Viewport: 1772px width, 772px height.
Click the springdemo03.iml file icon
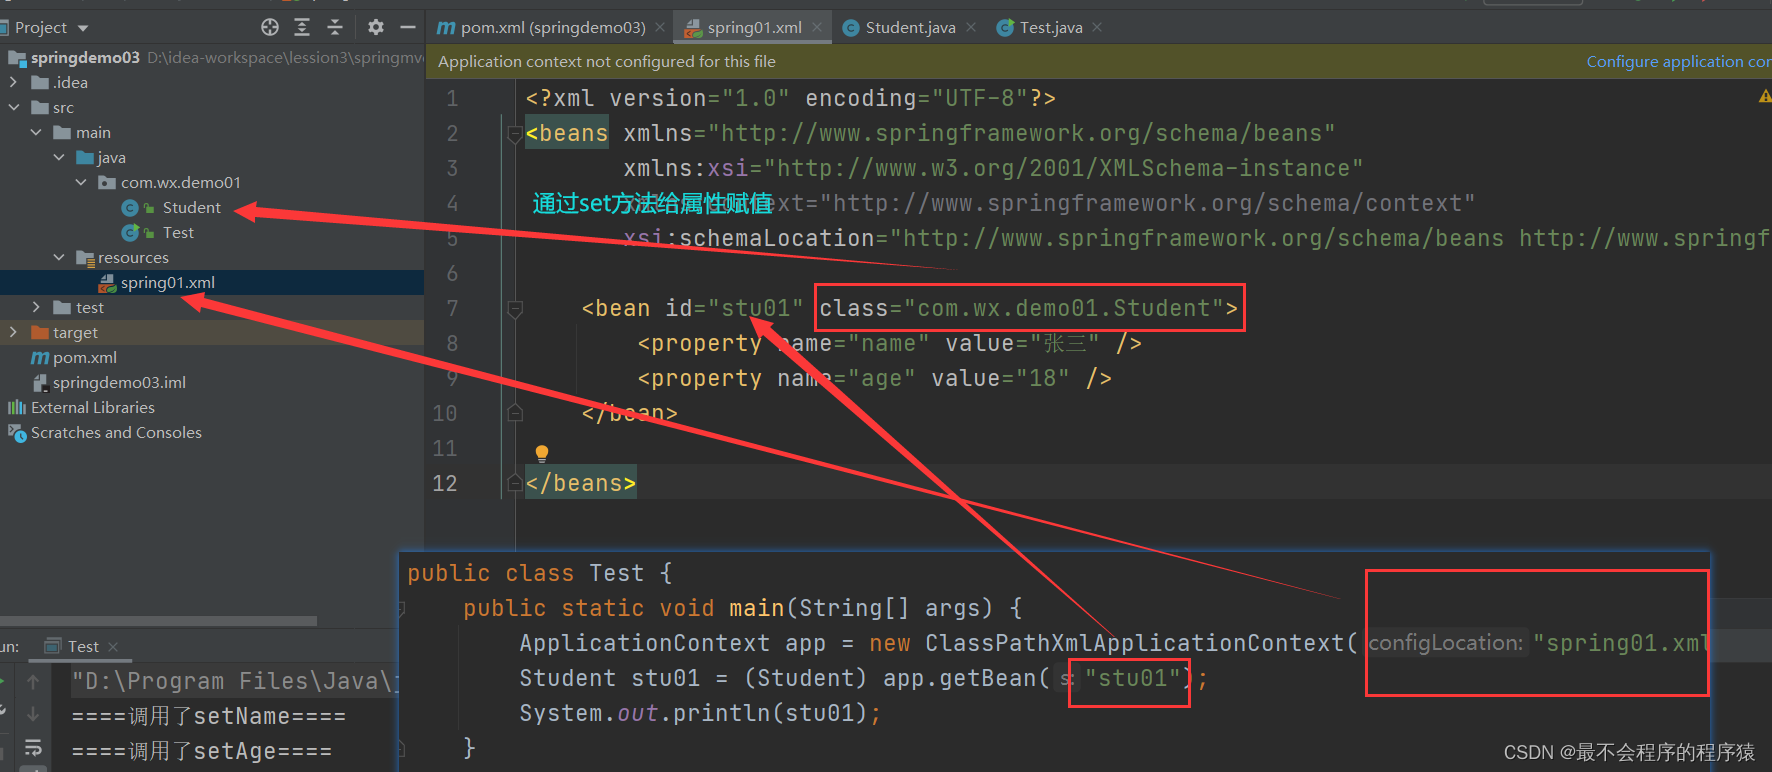tap(40, 383)
